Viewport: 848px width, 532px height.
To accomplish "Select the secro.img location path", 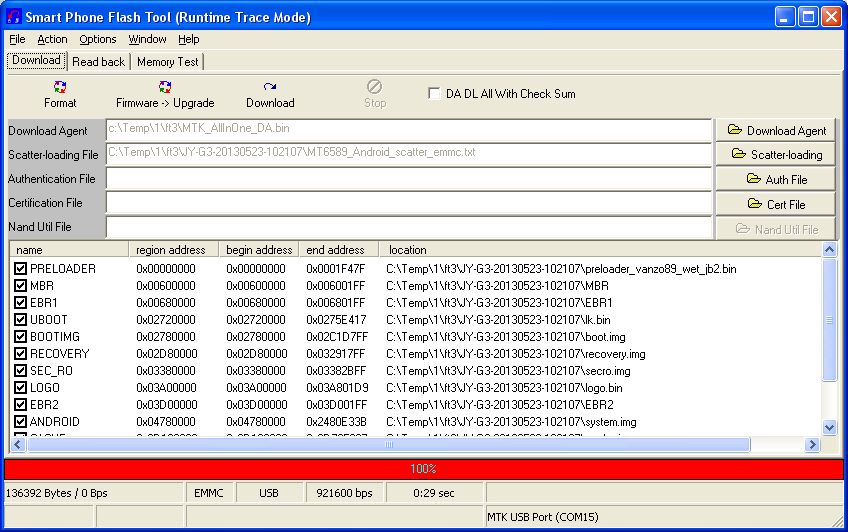I will (508, 371).
